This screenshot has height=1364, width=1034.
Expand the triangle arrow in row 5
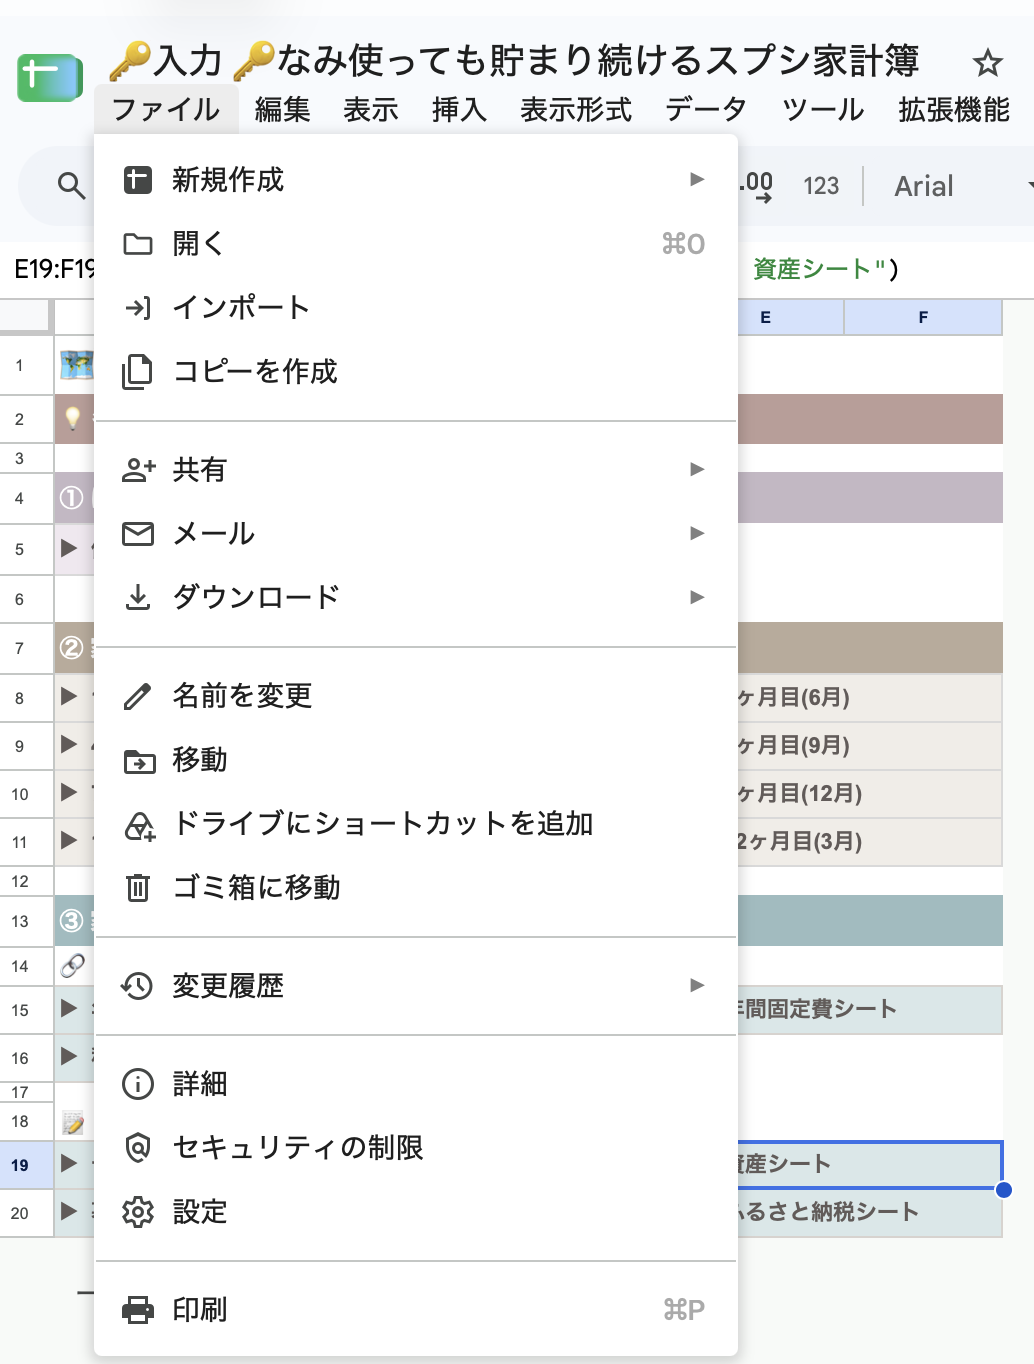(69, 548)
